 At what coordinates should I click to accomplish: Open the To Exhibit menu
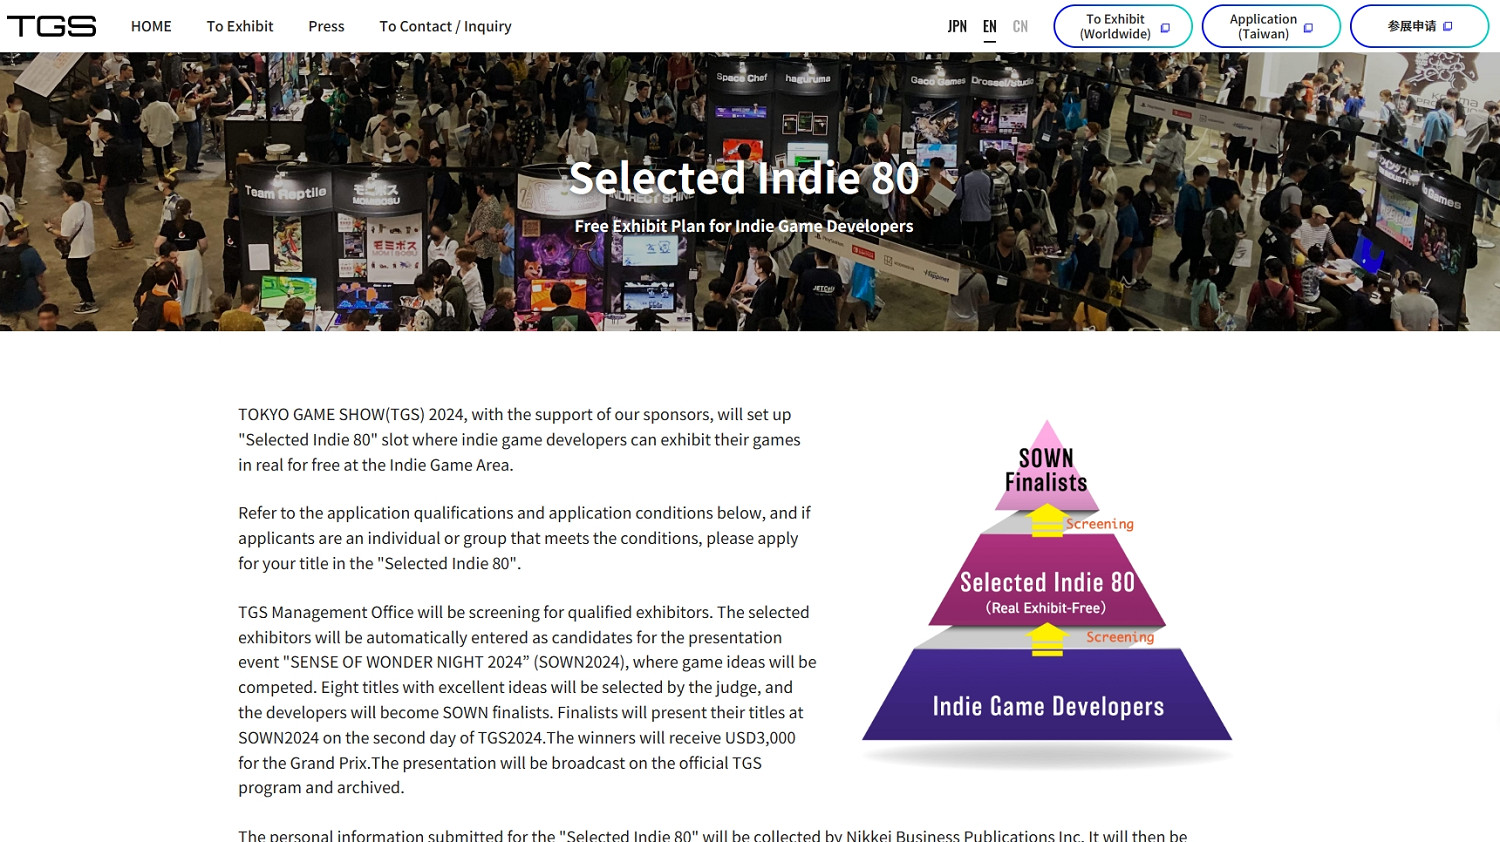pos(240,26)
